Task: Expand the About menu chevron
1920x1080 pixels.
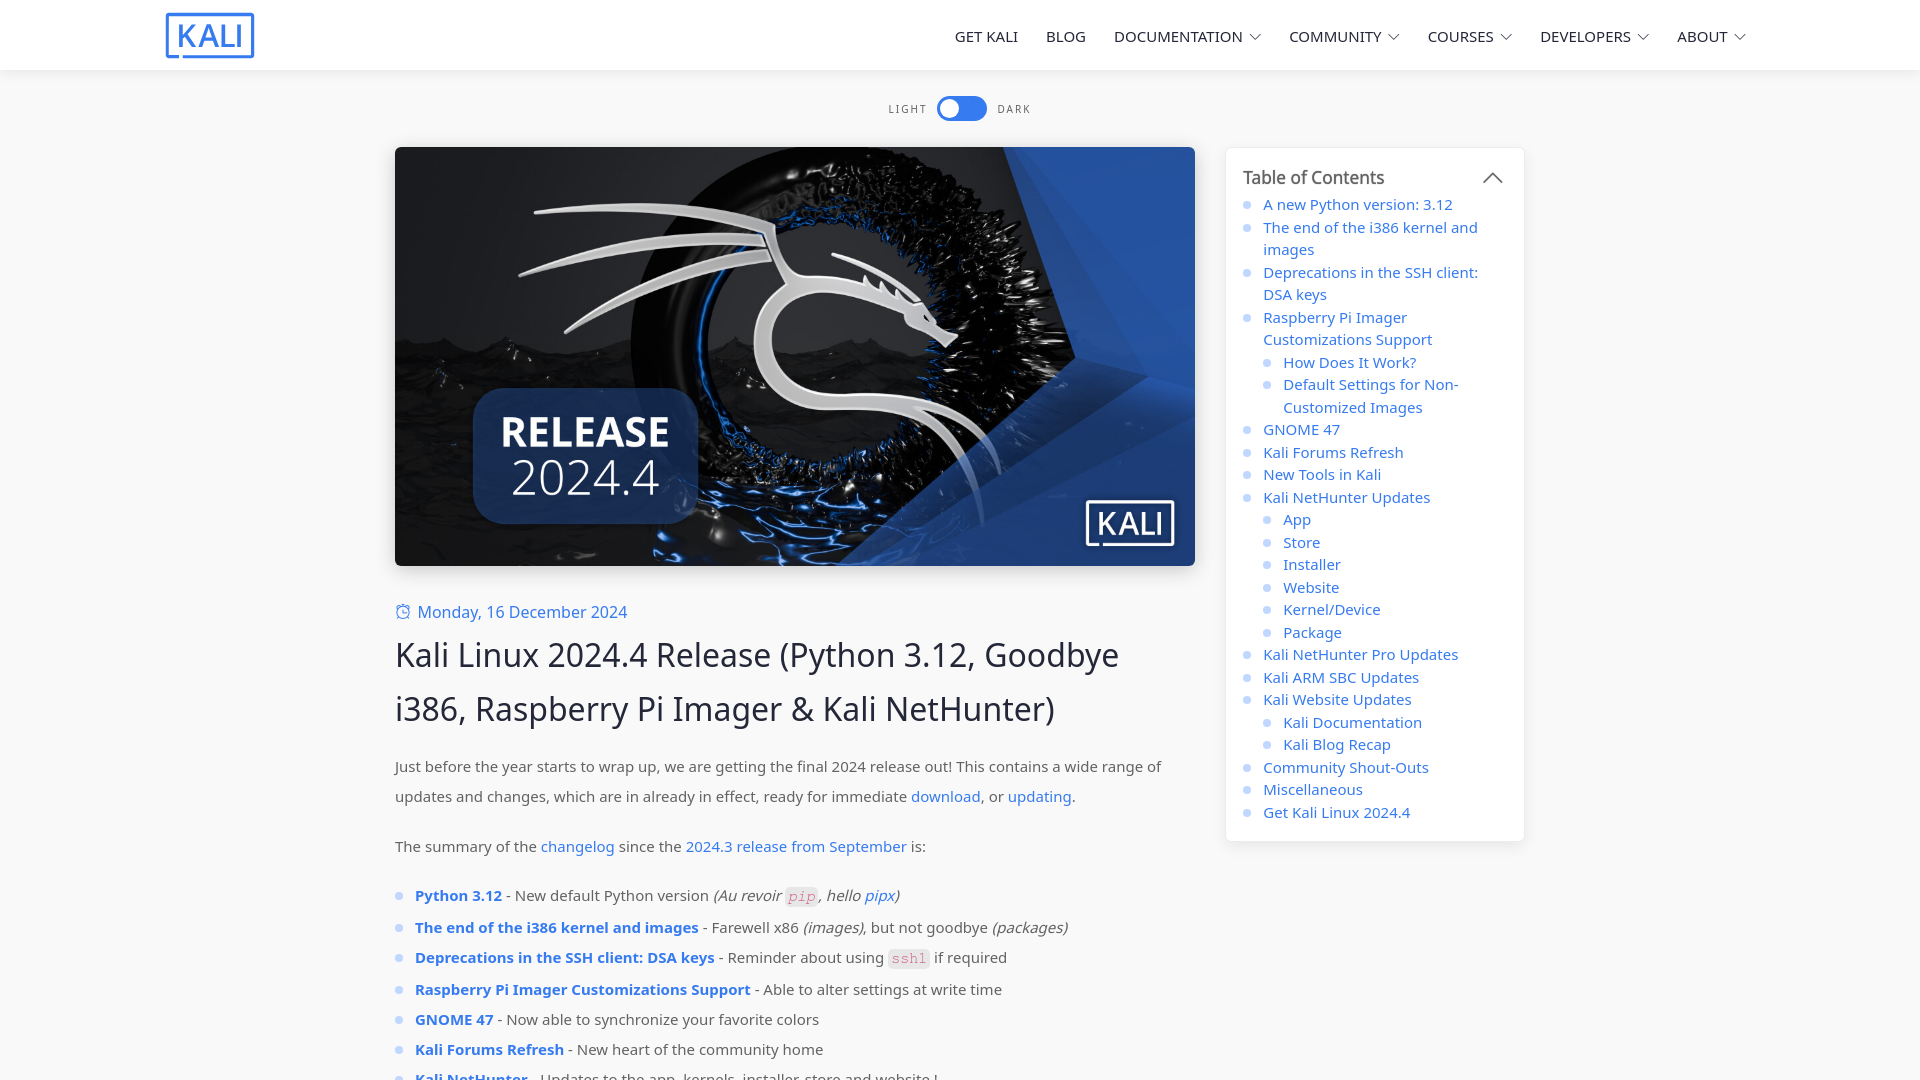Action: pos(1740,37)
